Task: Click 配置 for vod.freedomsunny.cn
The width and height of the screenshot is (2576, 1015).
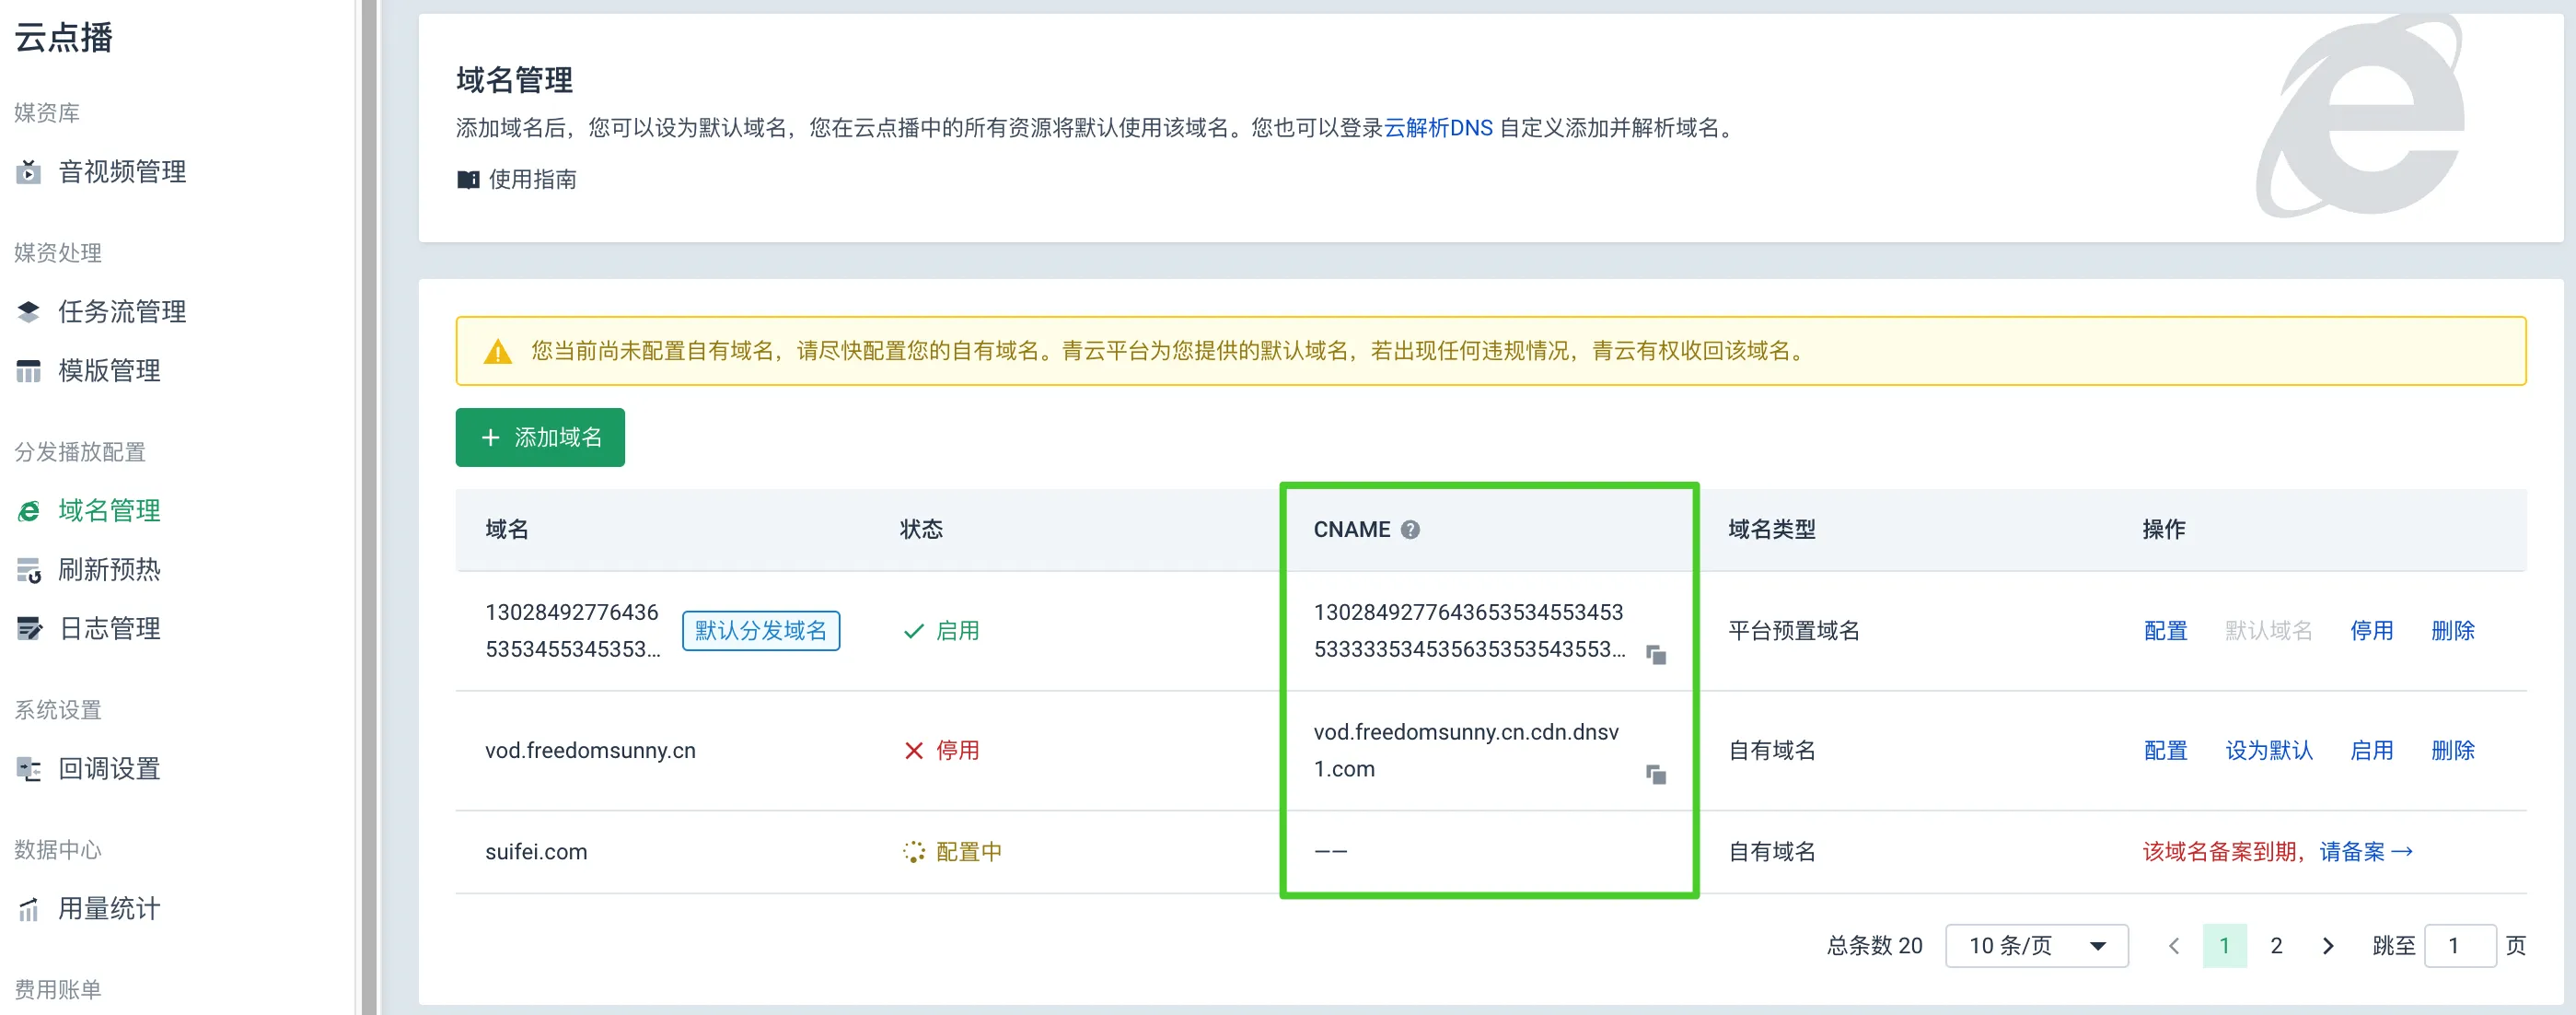Action: [x=2165, y=751]
